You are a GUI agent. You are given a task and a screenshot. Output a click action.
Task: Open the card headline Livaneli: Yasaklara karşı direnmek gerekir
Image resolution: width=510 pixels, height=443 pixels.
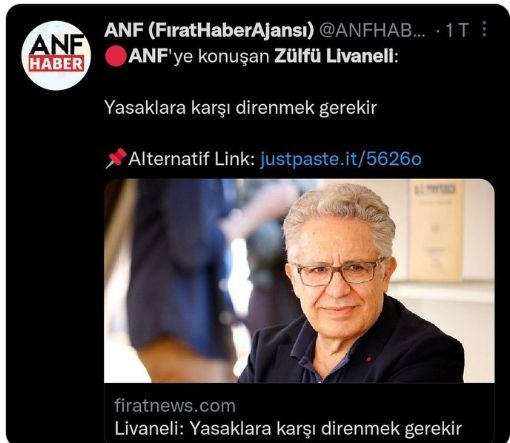(288, 428)
